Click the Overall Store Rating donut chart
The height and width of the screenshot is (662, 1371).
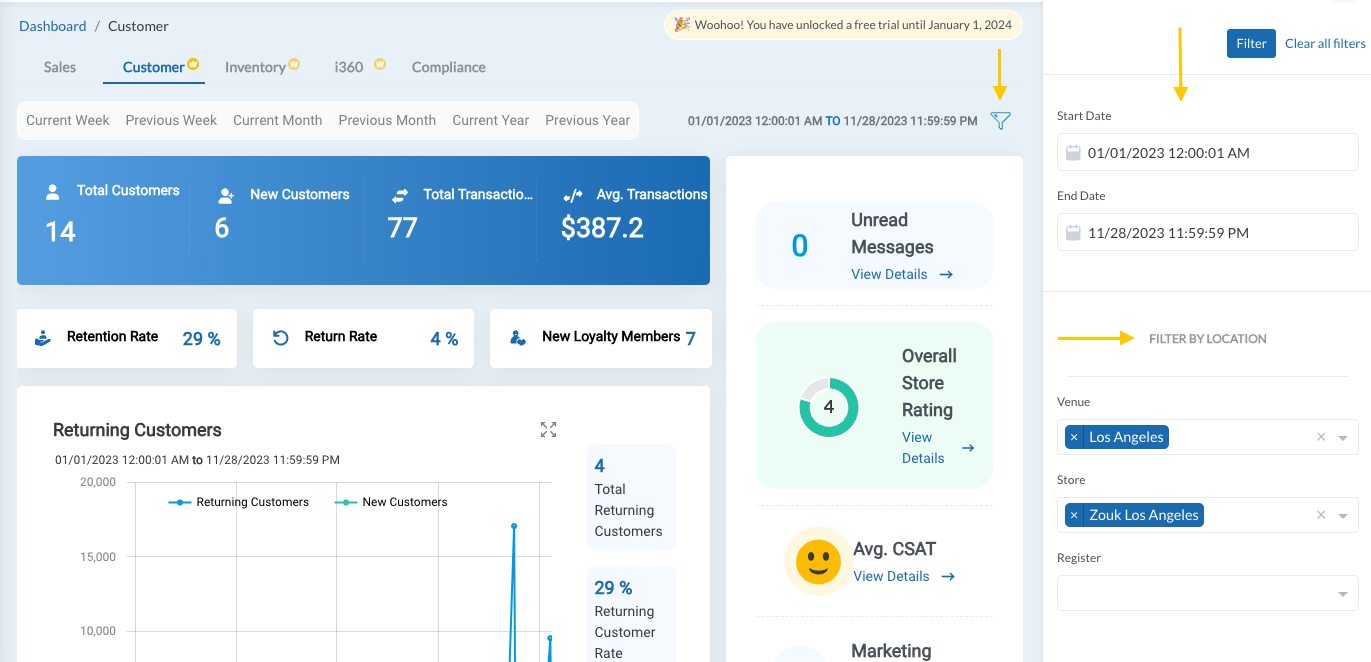828,407
